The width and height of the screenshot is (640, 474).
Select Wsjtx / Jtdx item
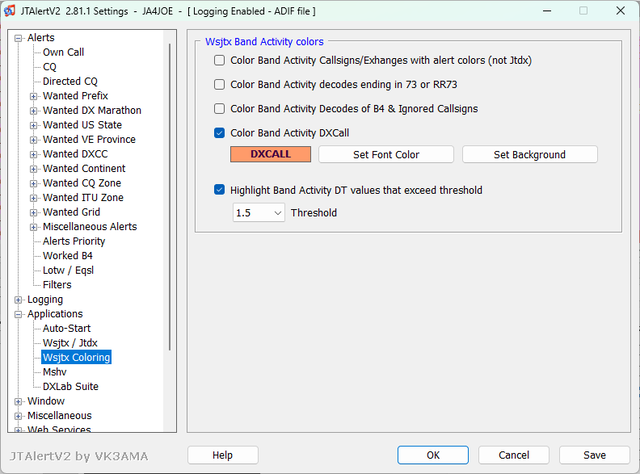click(70, 343)
